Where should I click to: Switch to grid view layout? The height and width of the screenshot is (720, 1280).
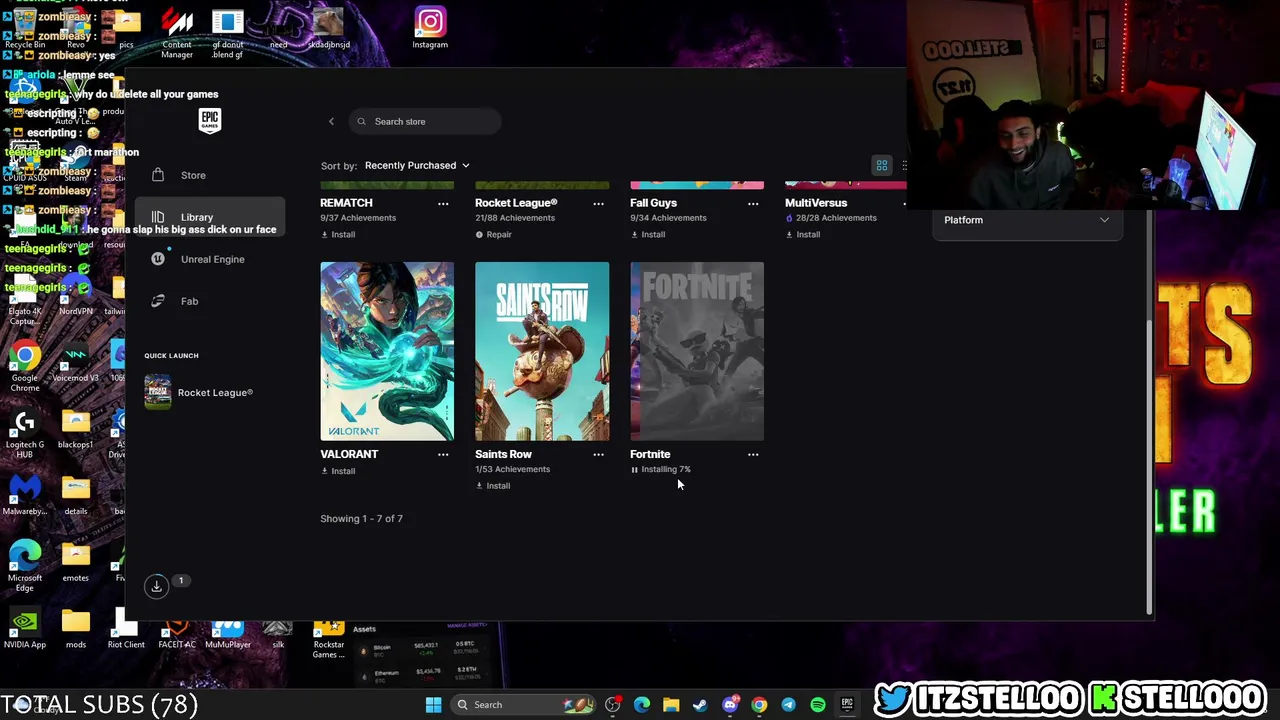click(x=882, y=166)
